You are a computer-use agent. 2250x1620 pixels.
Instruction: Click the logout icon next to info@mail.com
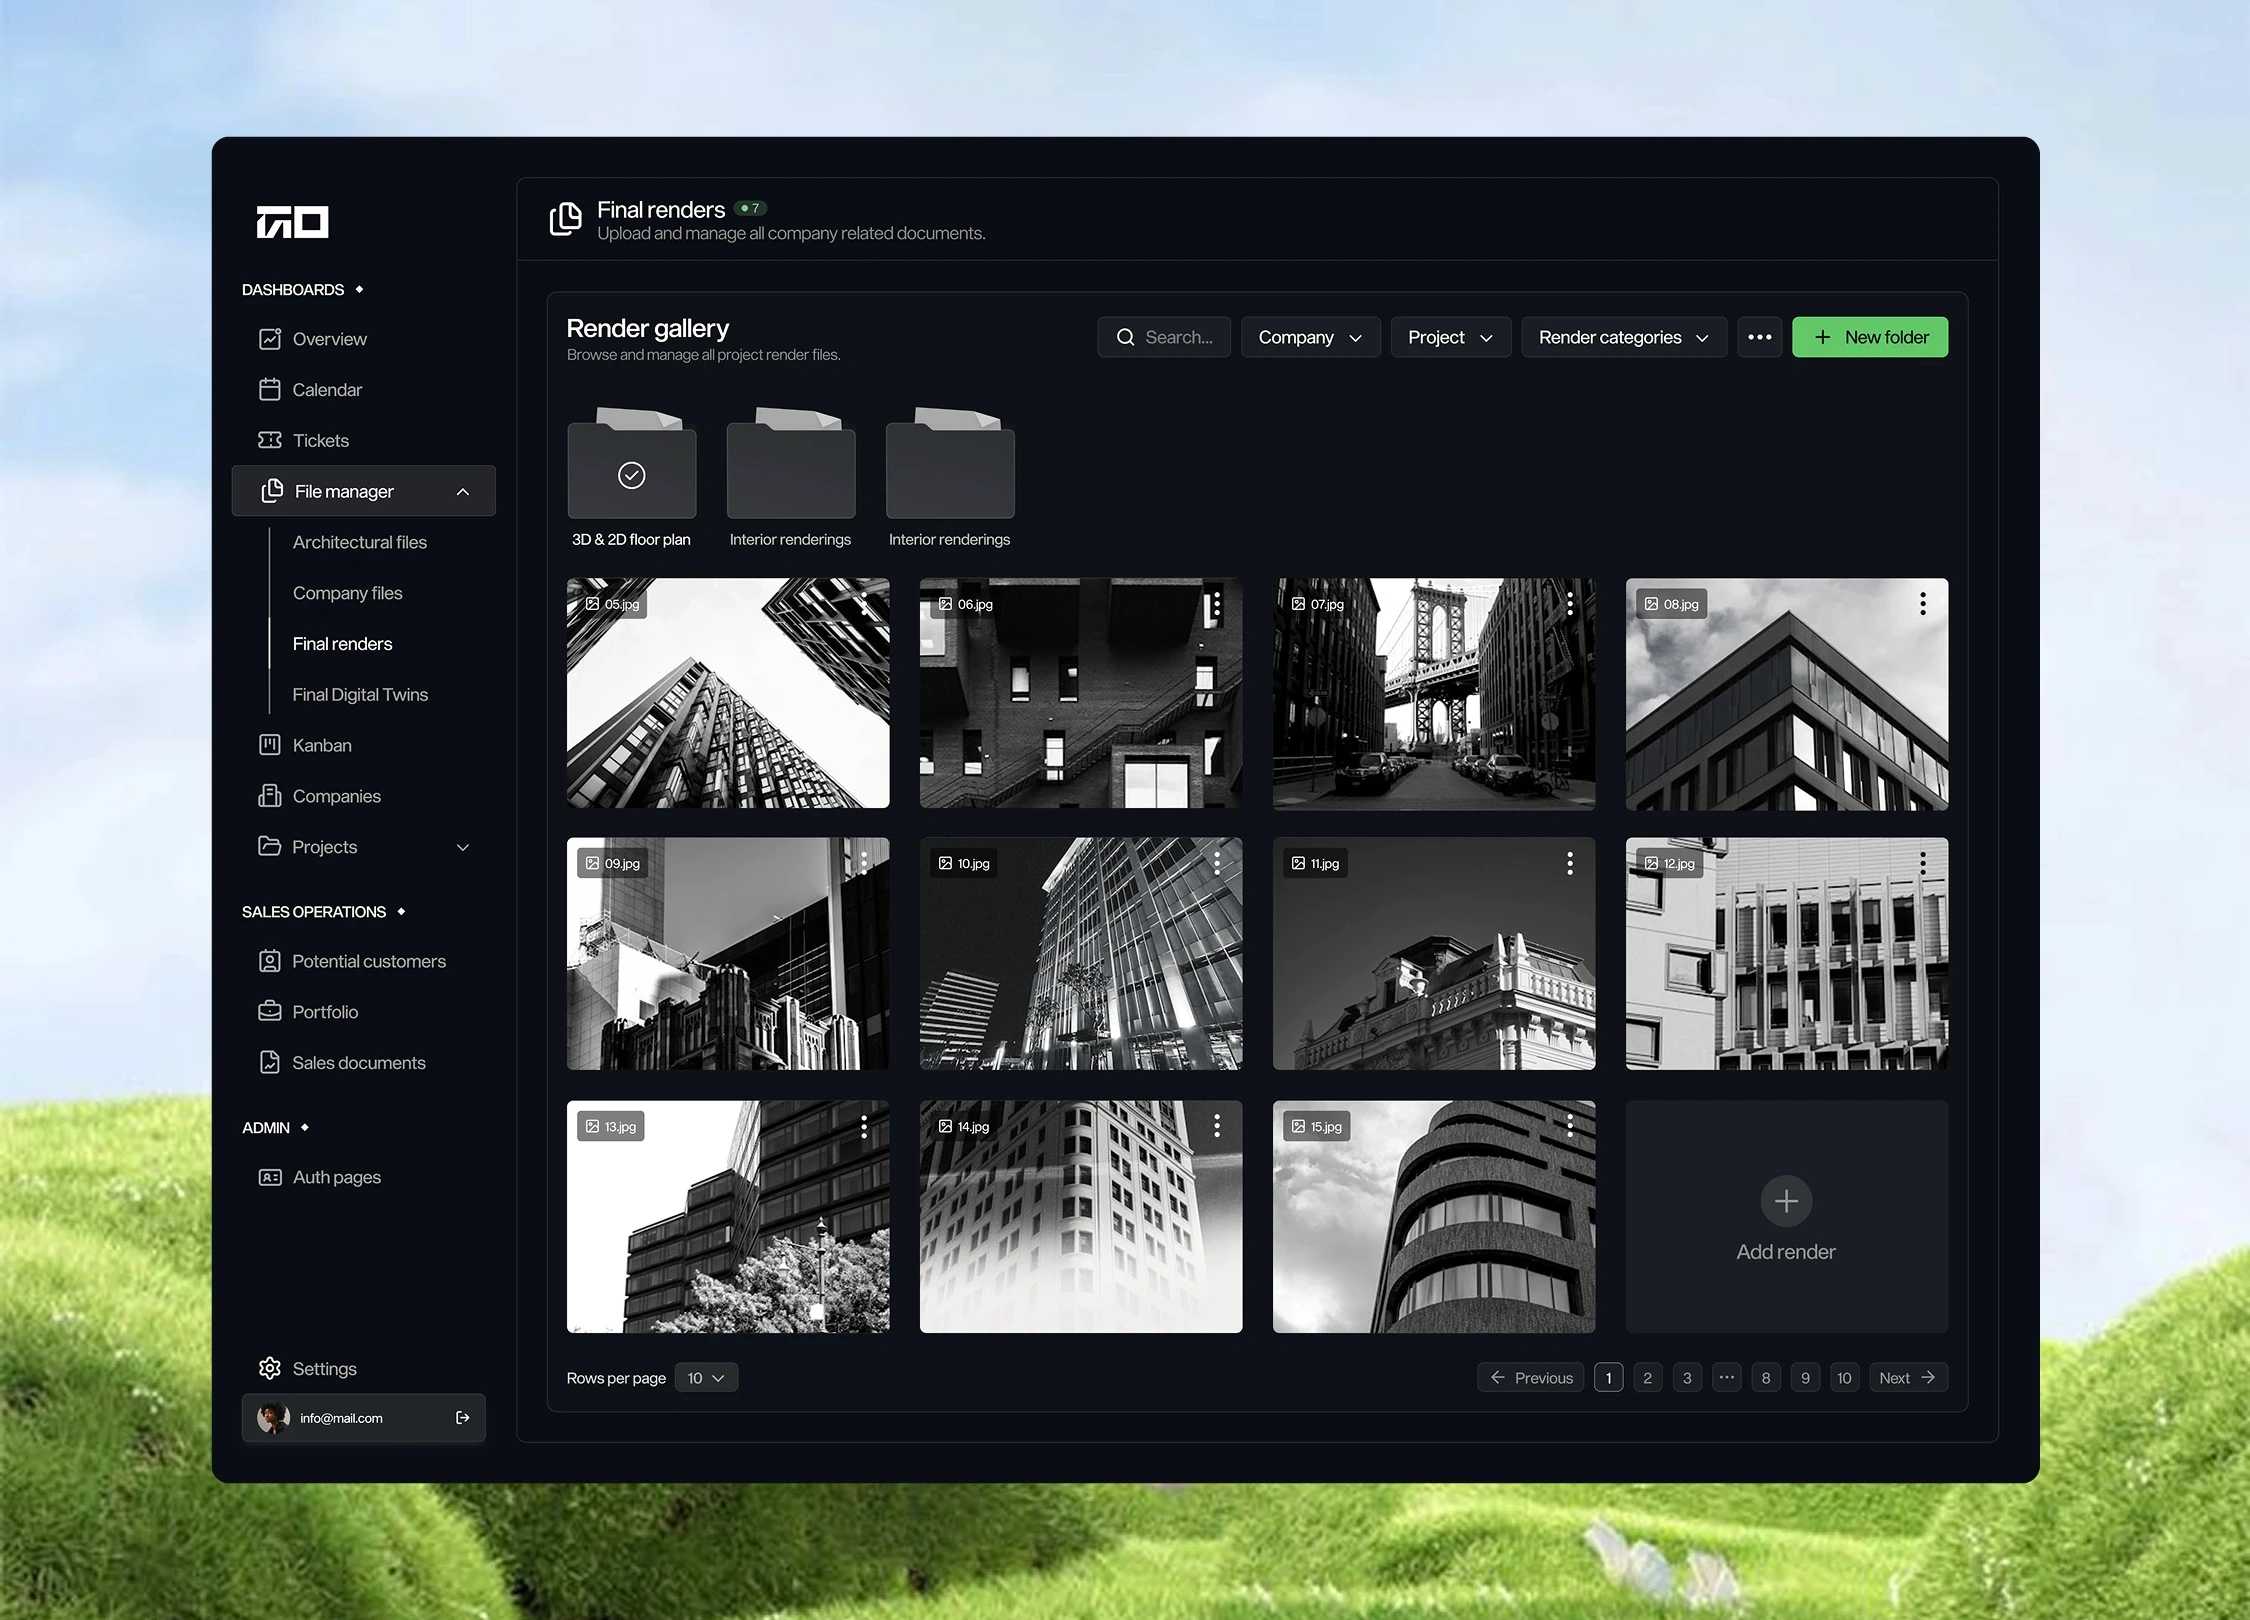(x=462, y=1417)
